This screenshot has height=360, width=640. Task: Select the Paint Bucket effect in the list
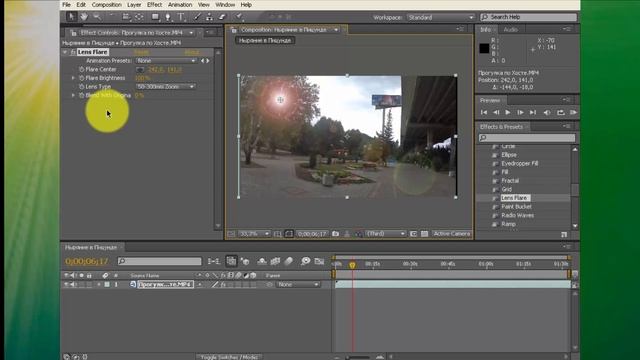point(516,207)
